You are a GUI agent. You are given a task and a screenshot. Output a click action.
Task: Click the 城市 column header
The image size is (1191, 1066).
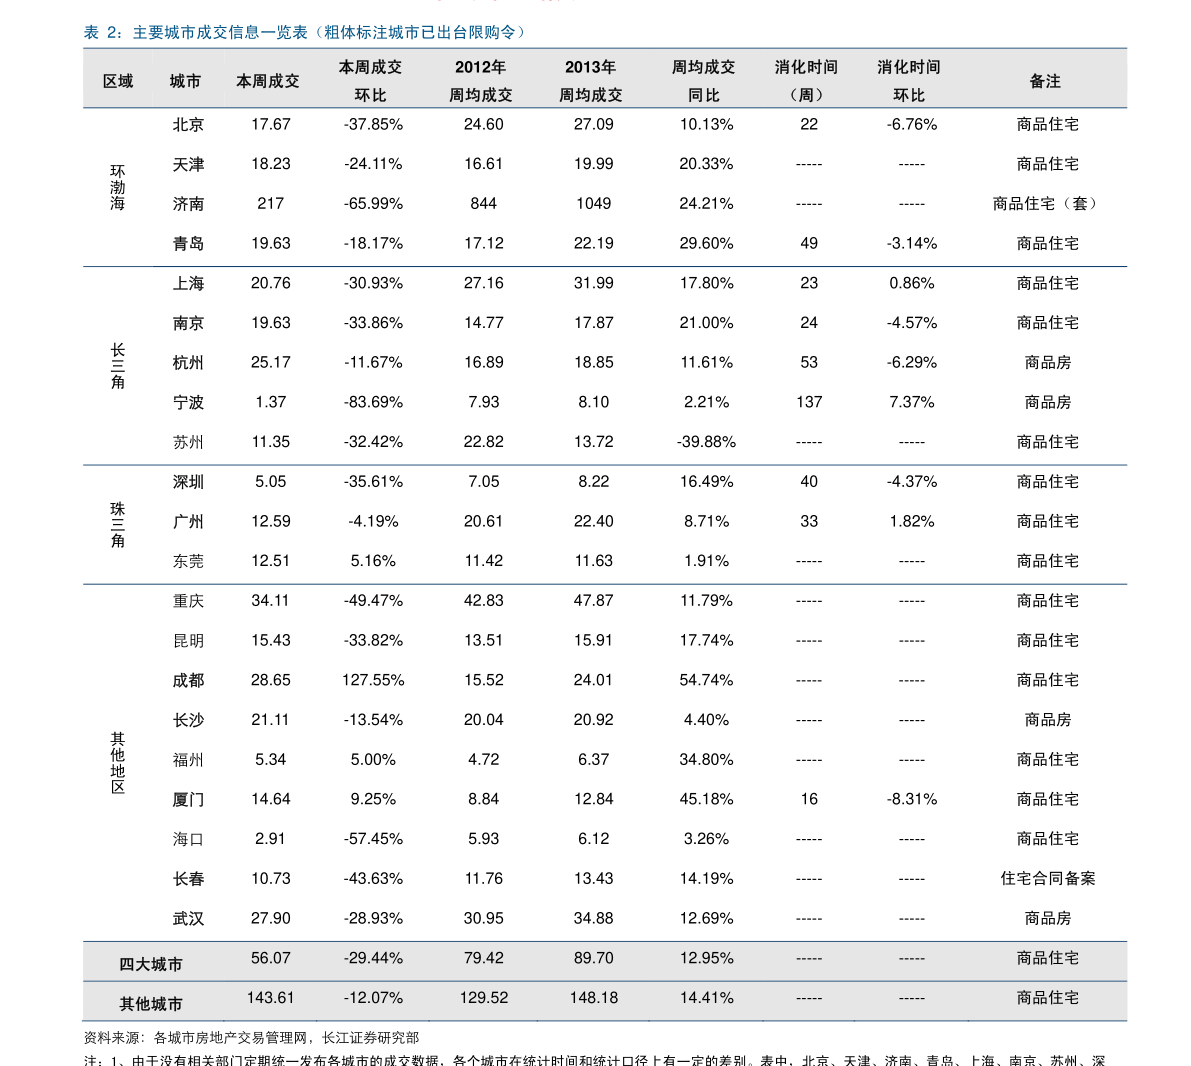(x=185, y=81)
